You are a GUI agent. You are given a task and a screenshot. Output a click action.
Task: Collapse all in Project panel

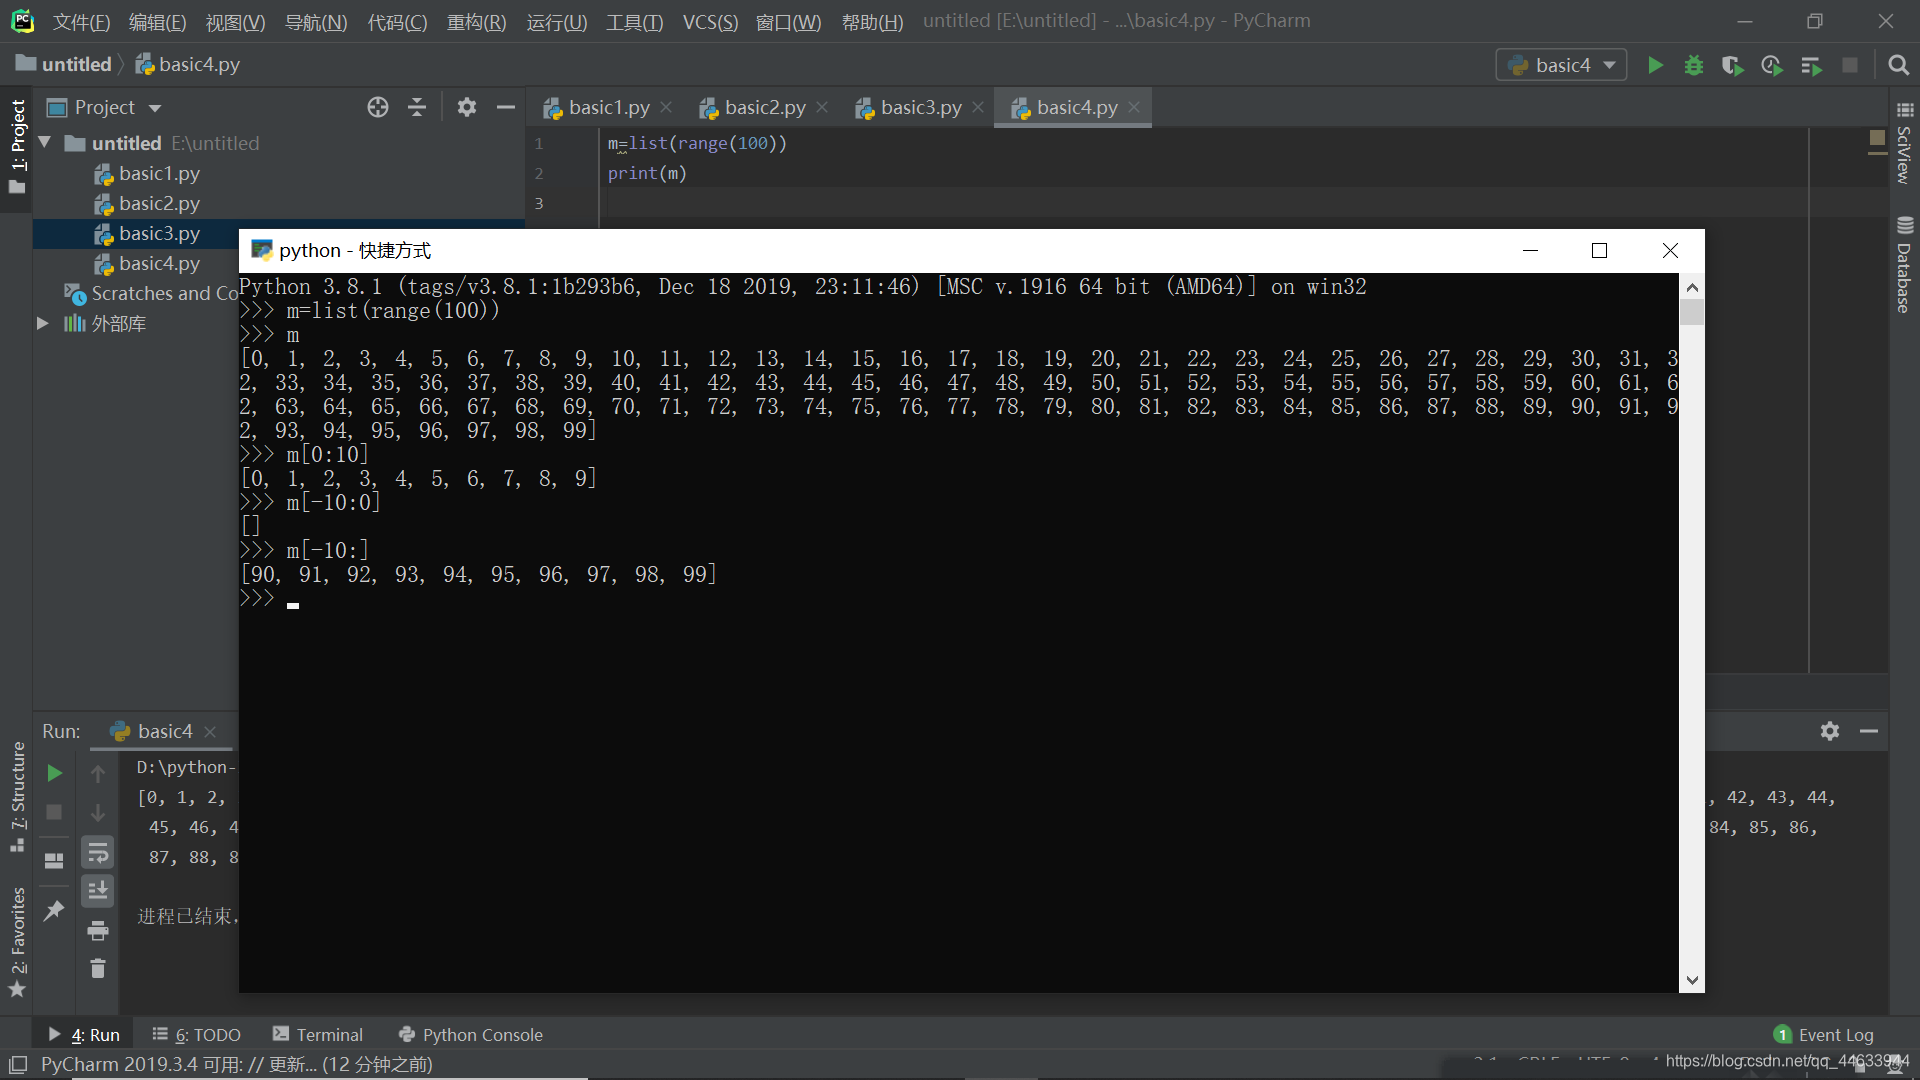pos(417,108)
